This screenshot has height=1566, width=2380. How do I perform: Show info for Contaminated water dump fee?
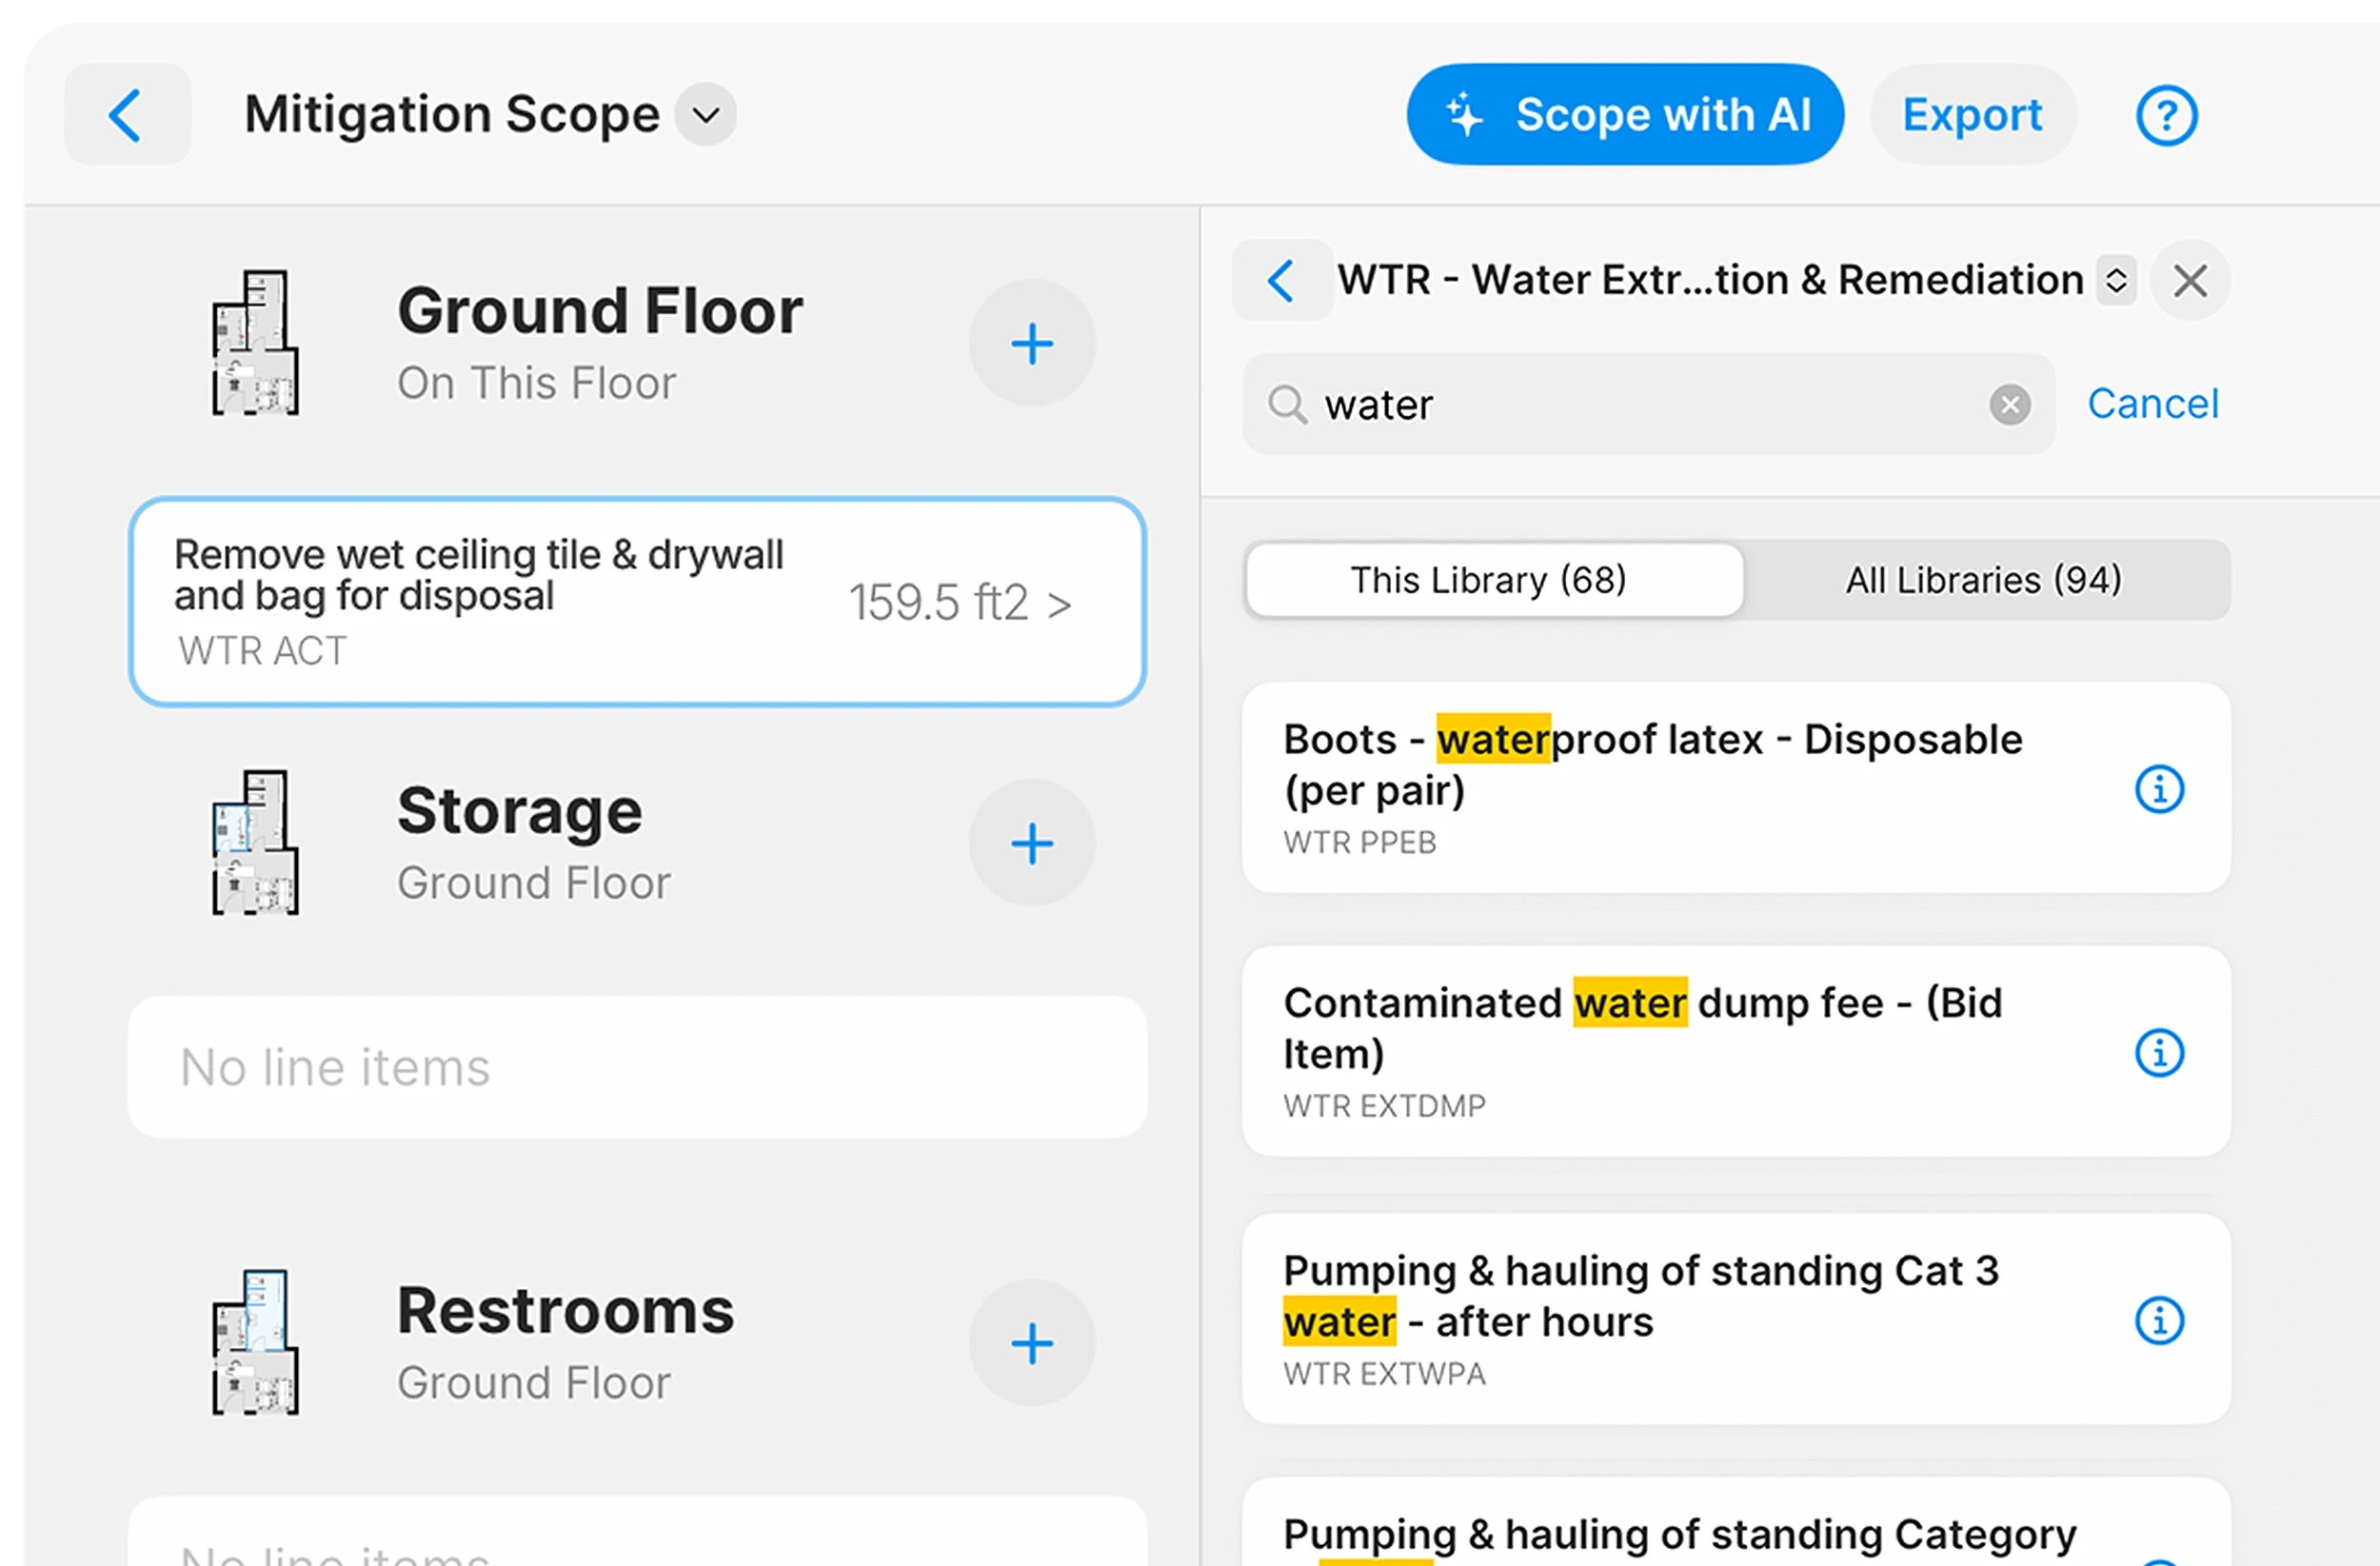2159,1053
